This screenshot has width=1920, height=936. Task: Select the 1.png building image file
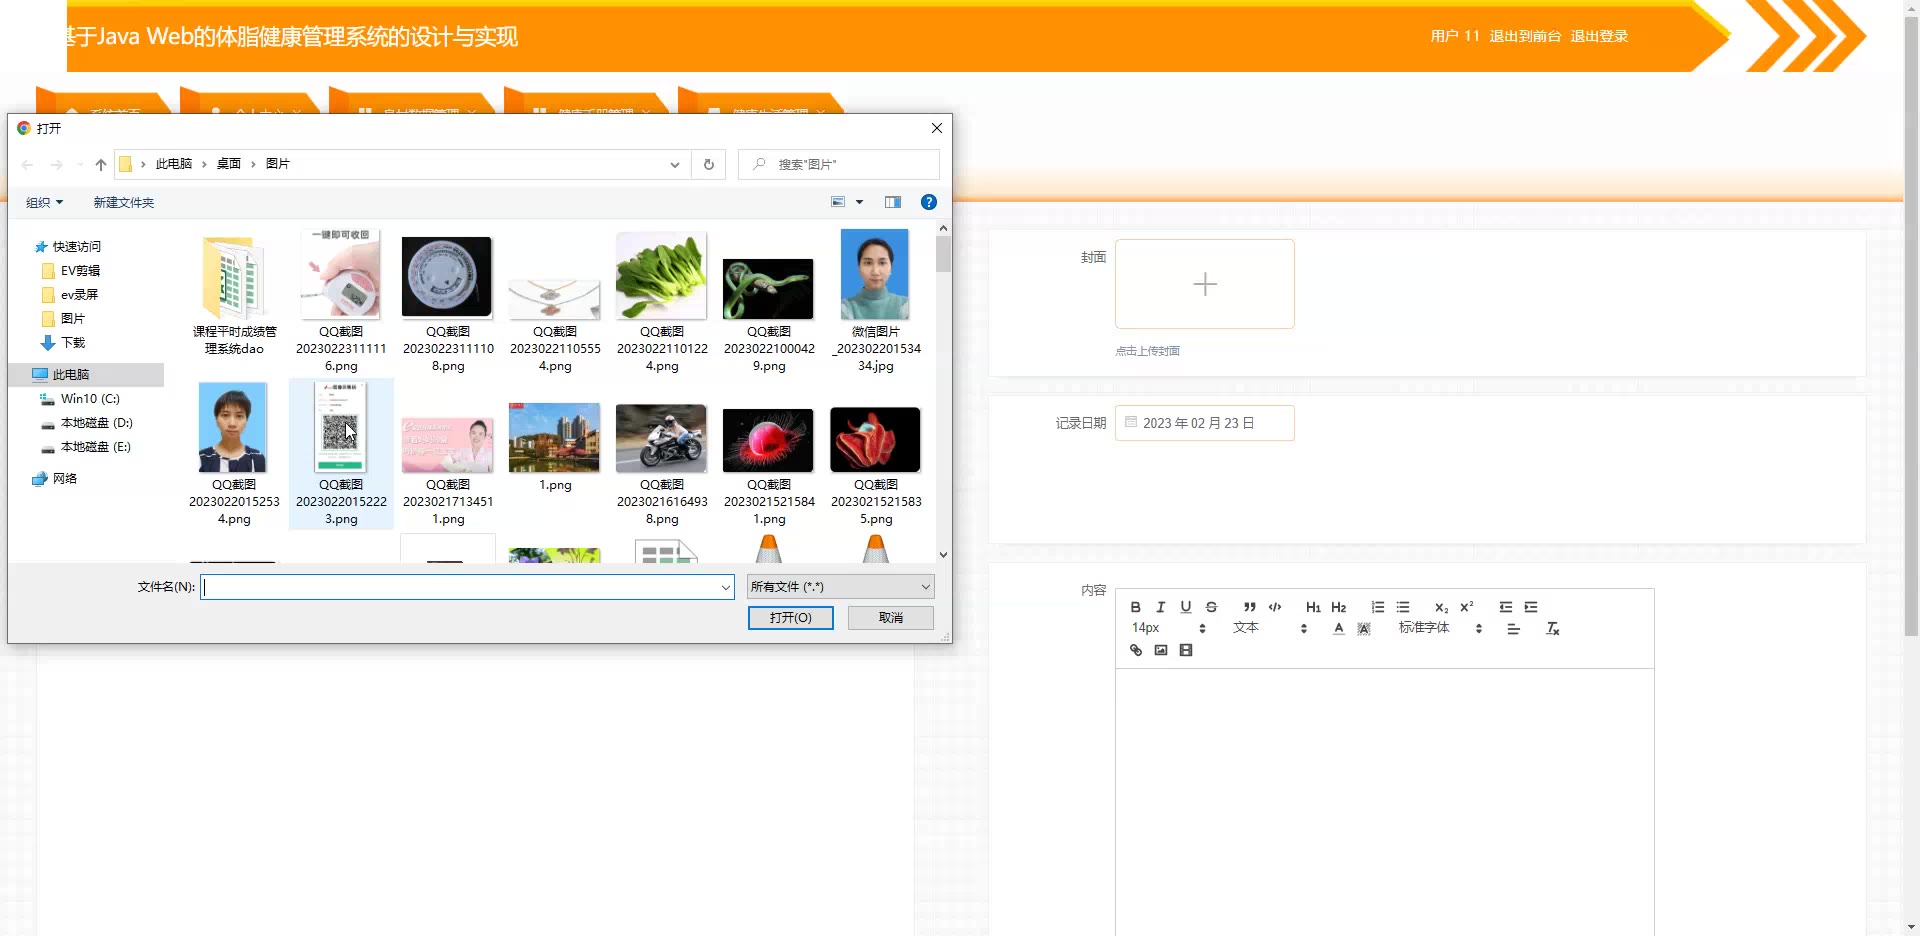click(555, 447)
